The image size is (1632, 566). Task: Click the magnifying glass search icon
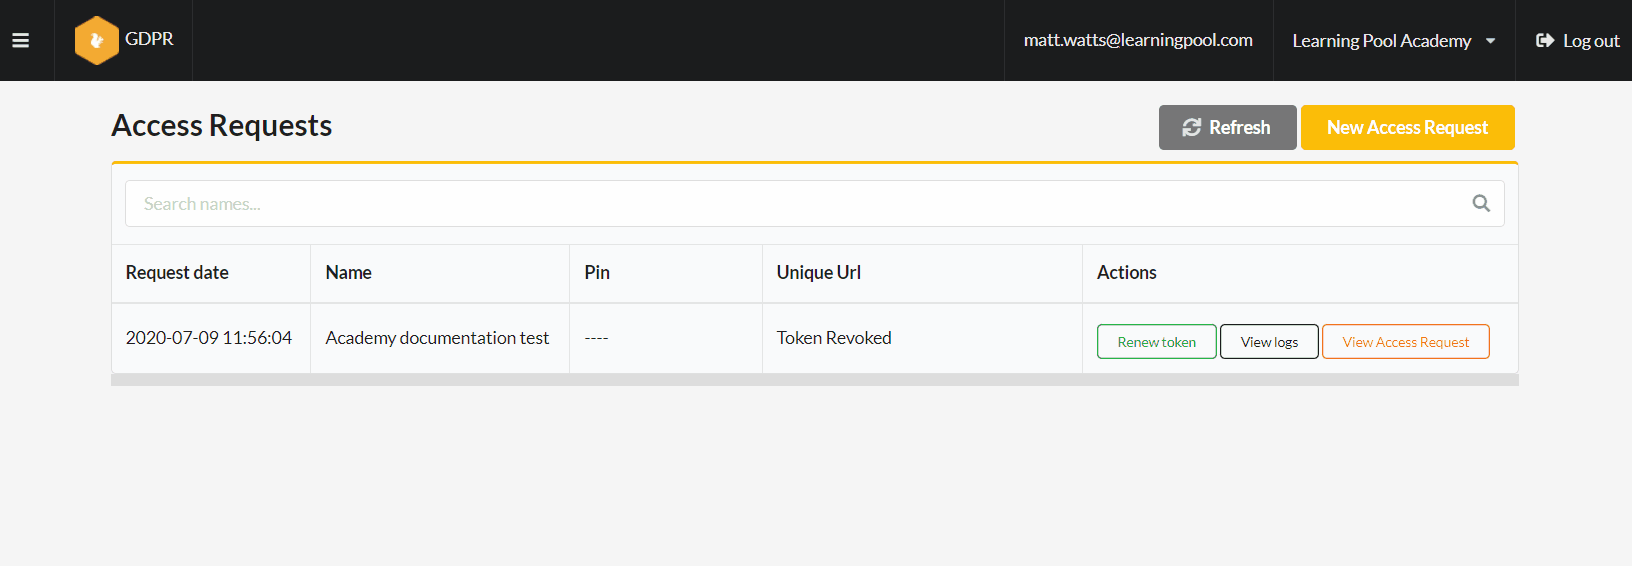point(1480,204)
